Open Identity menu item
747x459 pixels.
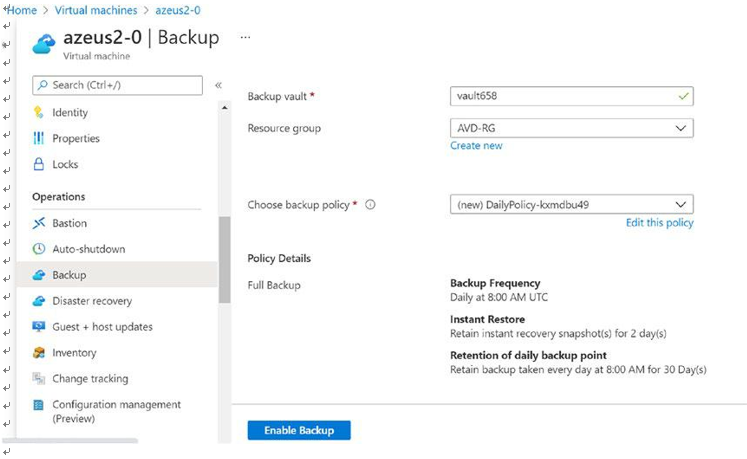(70, 112)
